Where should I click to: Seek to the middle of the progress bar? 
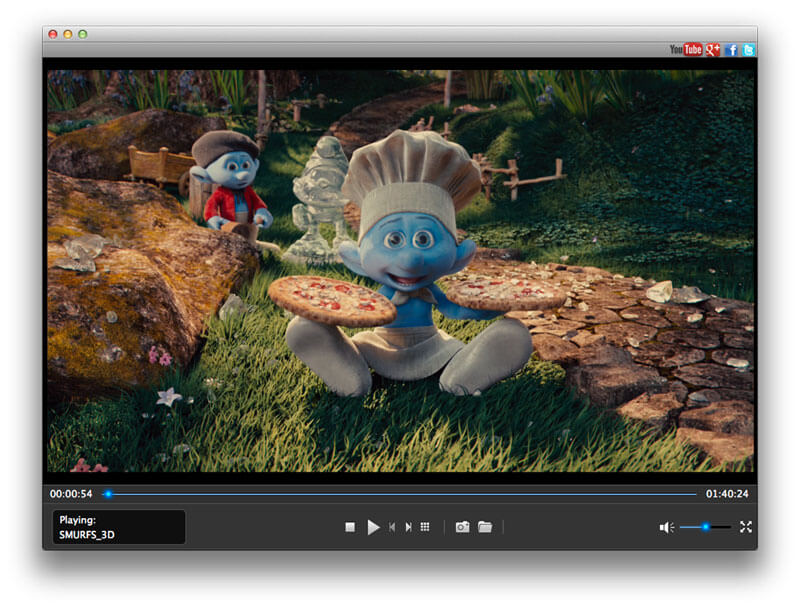(399, 494)
